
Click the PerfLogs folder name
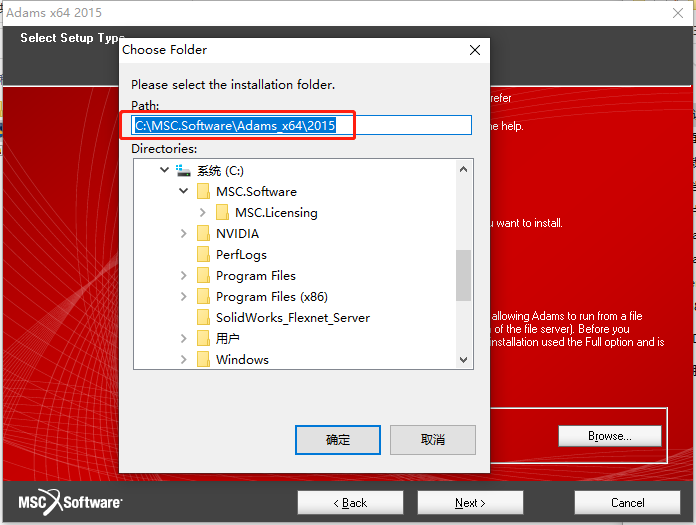241,254
